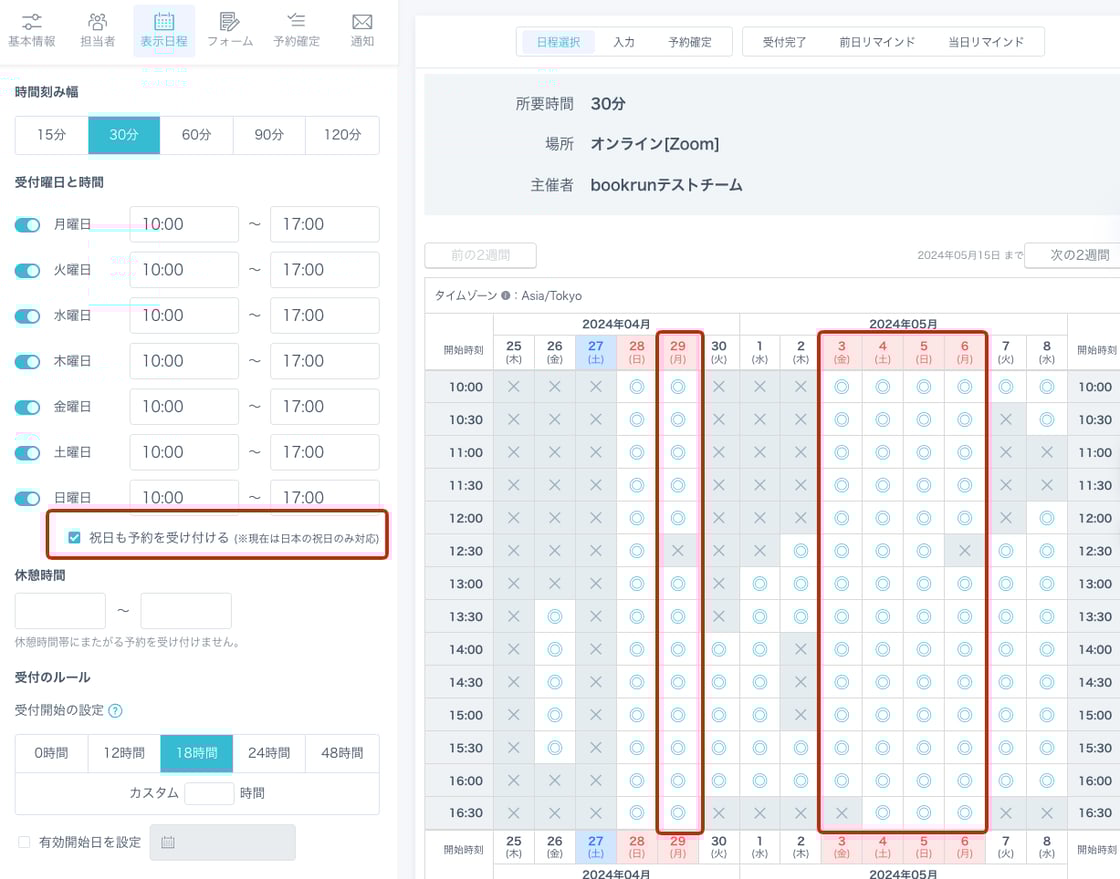Open the フォーム form icon
The width and height of the screenshot is (1120, 879).
[x=230, y=22]
